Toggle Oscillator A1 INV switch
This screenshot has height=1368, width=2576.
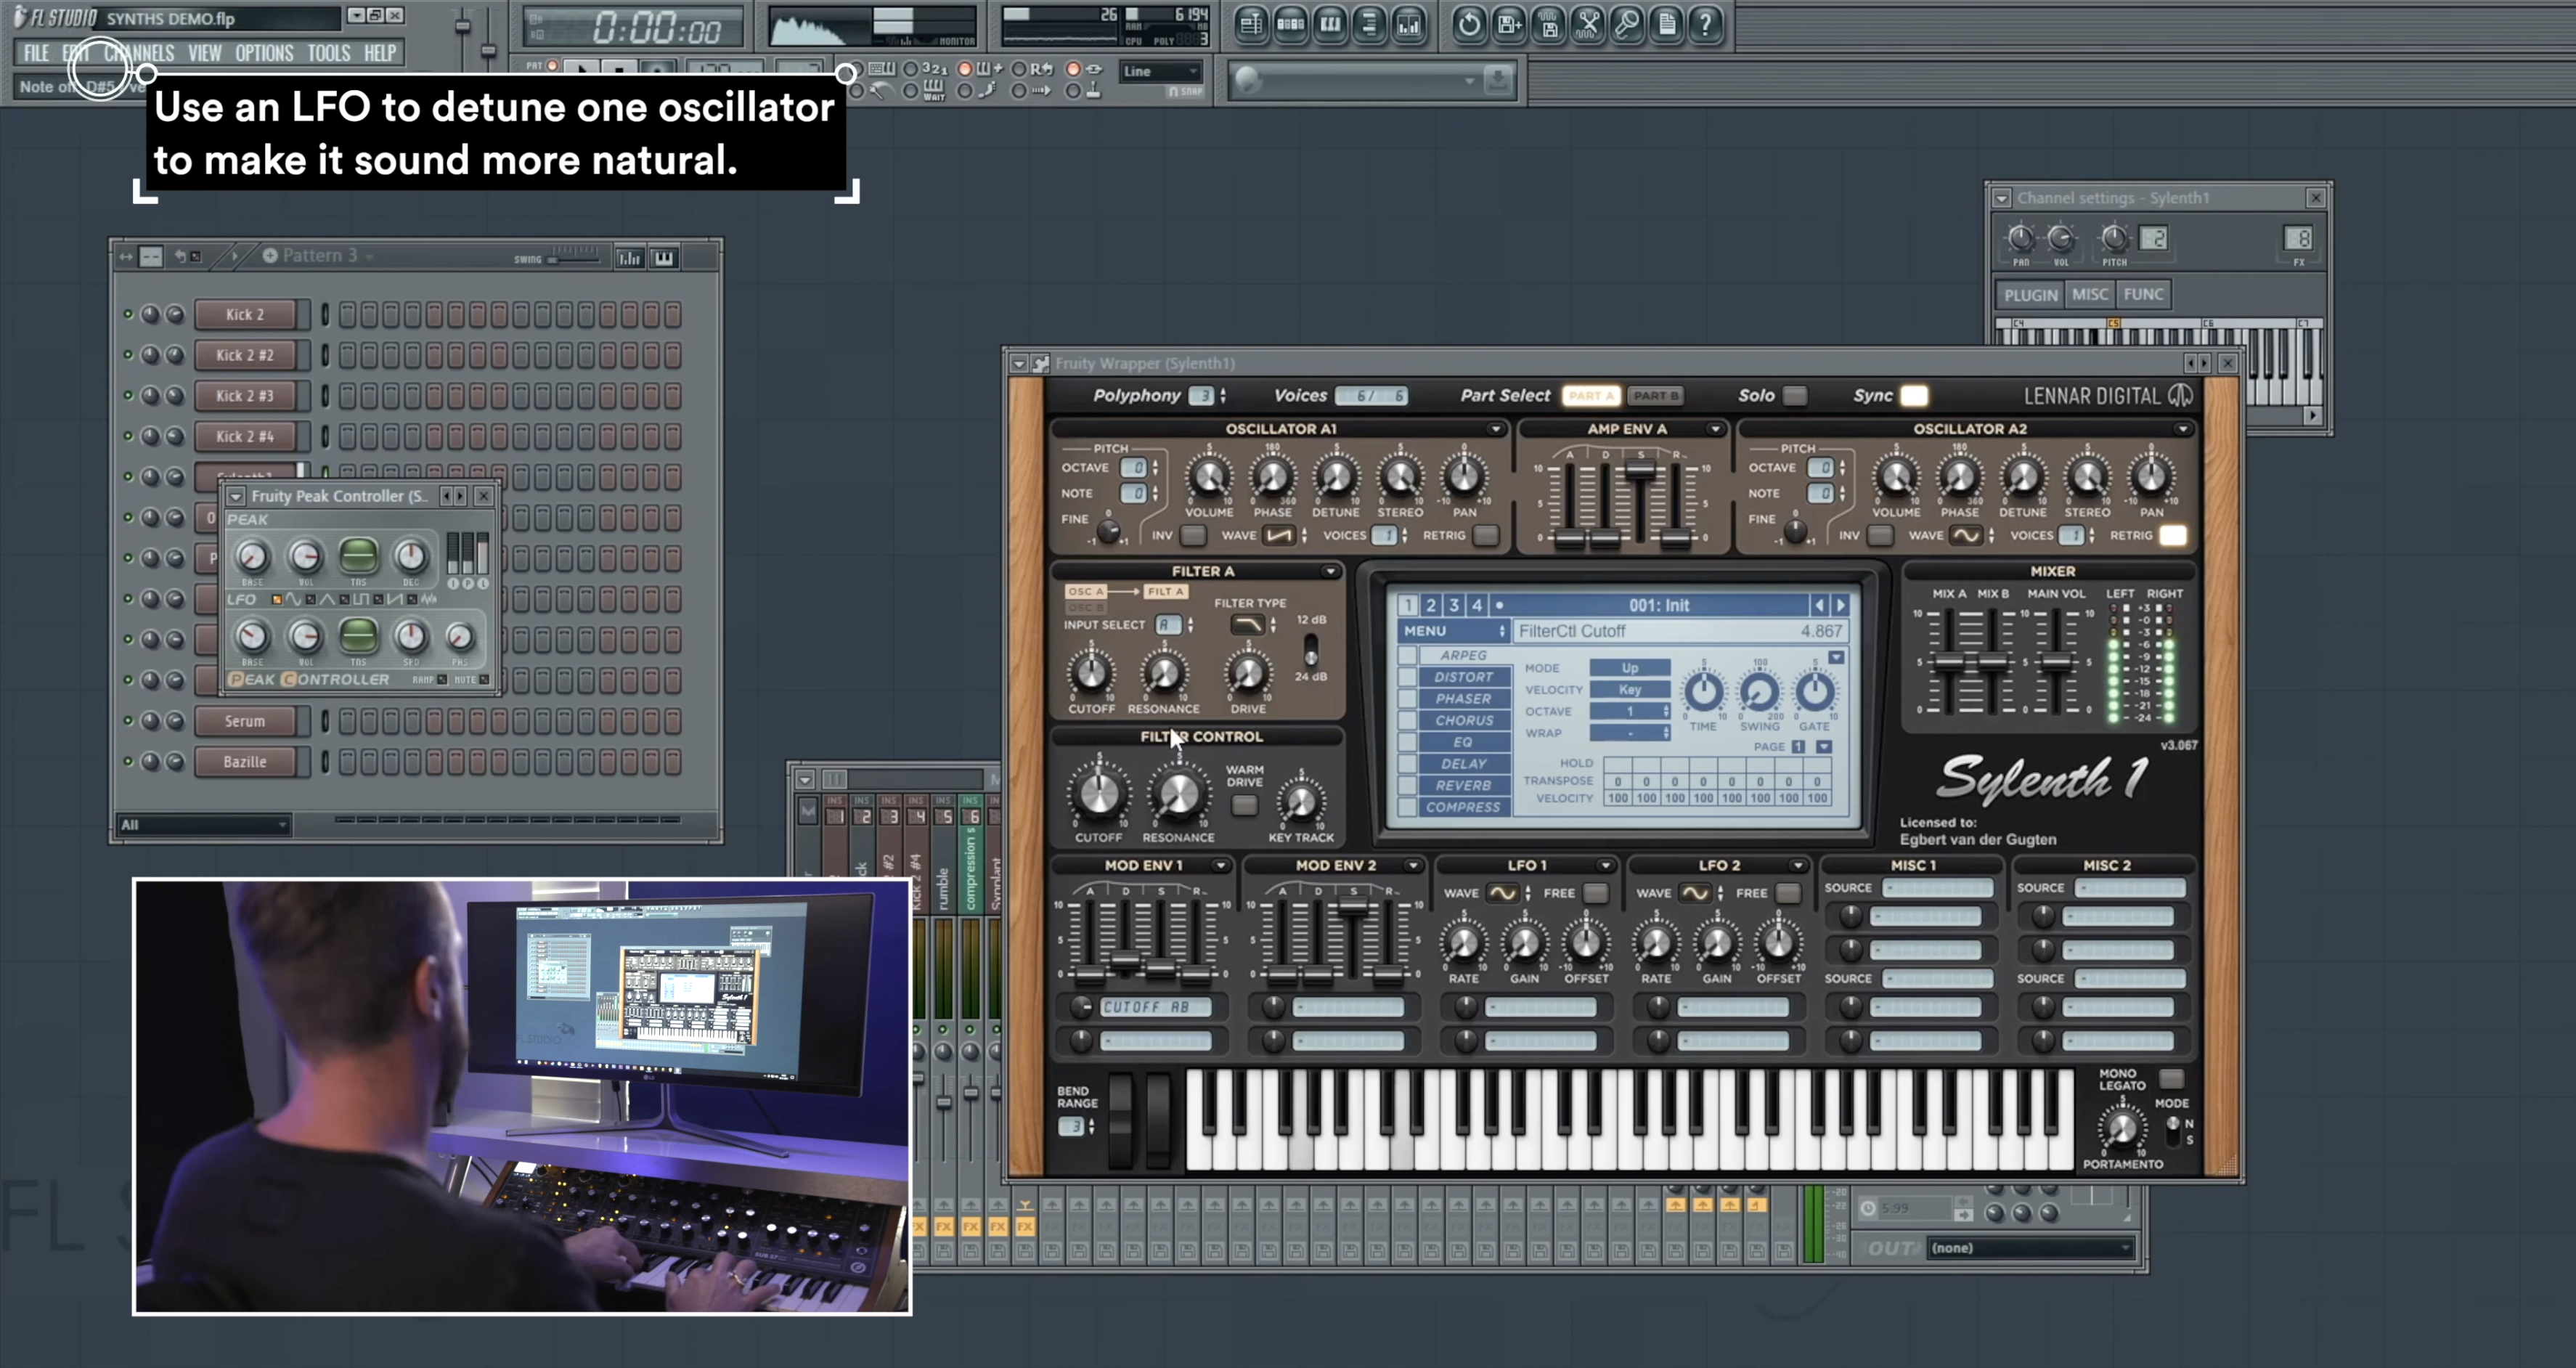coord(1193,536)
